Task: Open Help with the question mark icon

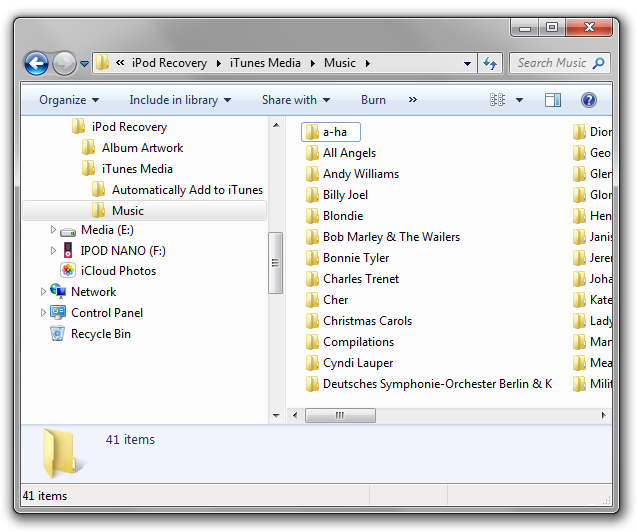Action: [x=589, y=99]
